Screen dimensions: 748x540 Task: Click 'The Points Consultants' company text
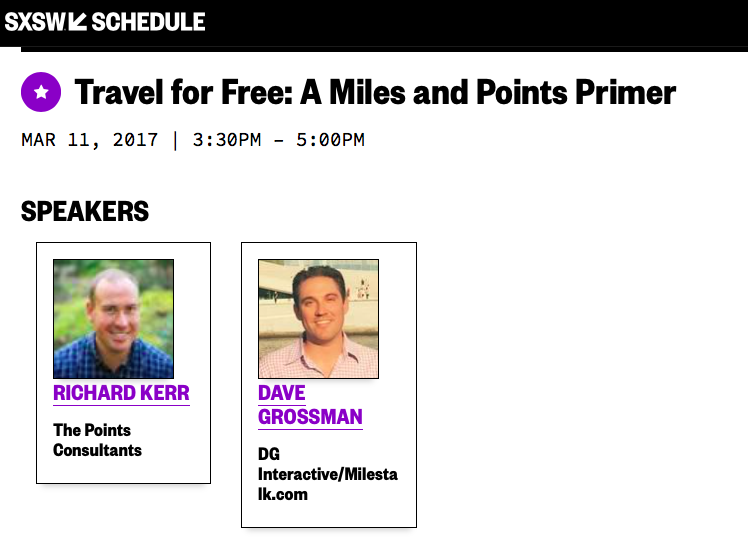[97, 440]
